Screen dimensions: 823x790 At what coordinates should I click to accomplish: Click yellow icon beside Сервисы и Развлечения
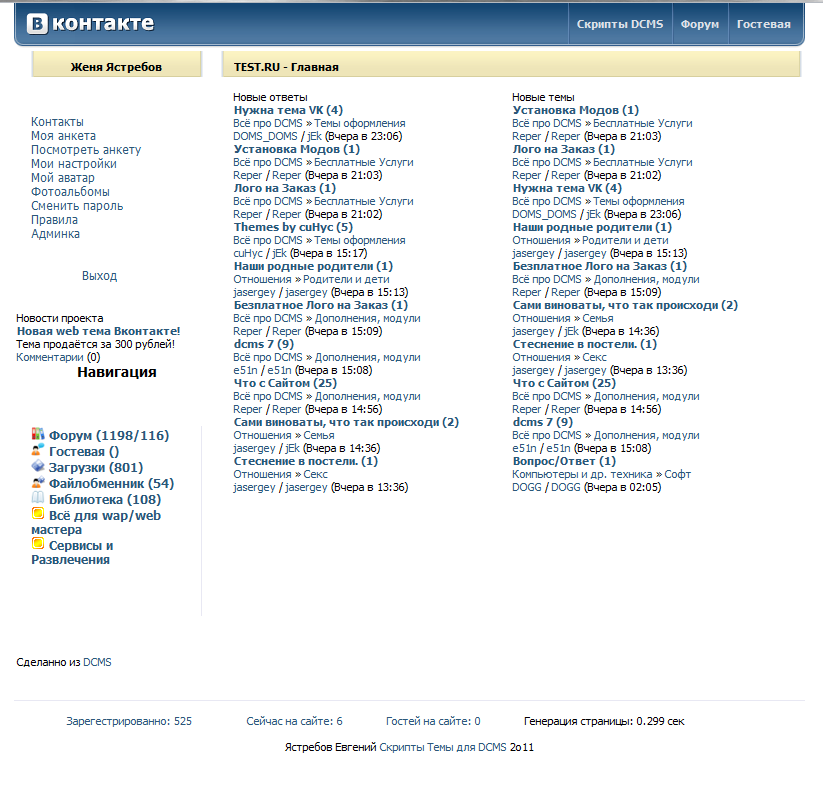[38, 543]
